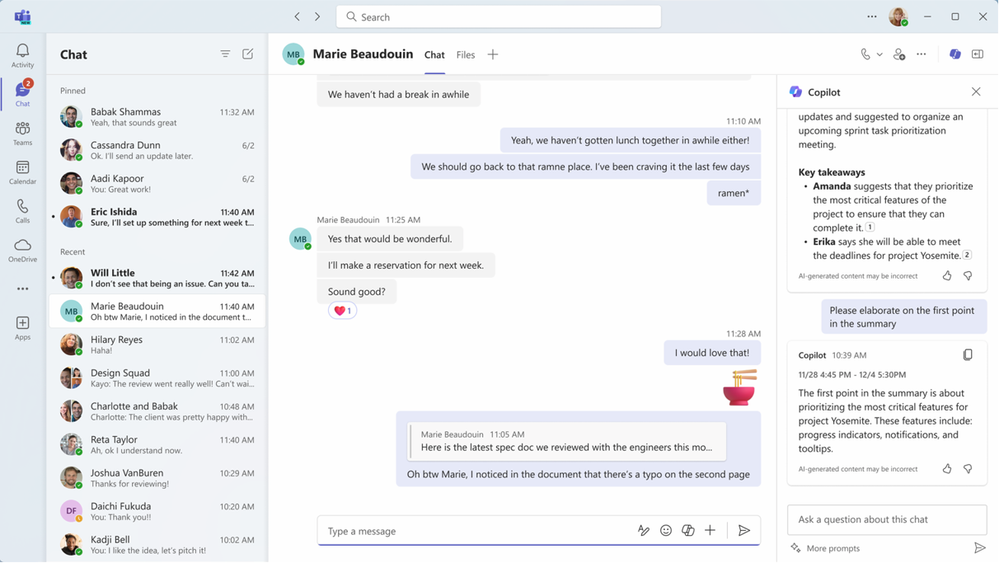
Task: Copy Copilot response with clipboard icon
Action: 967,355
